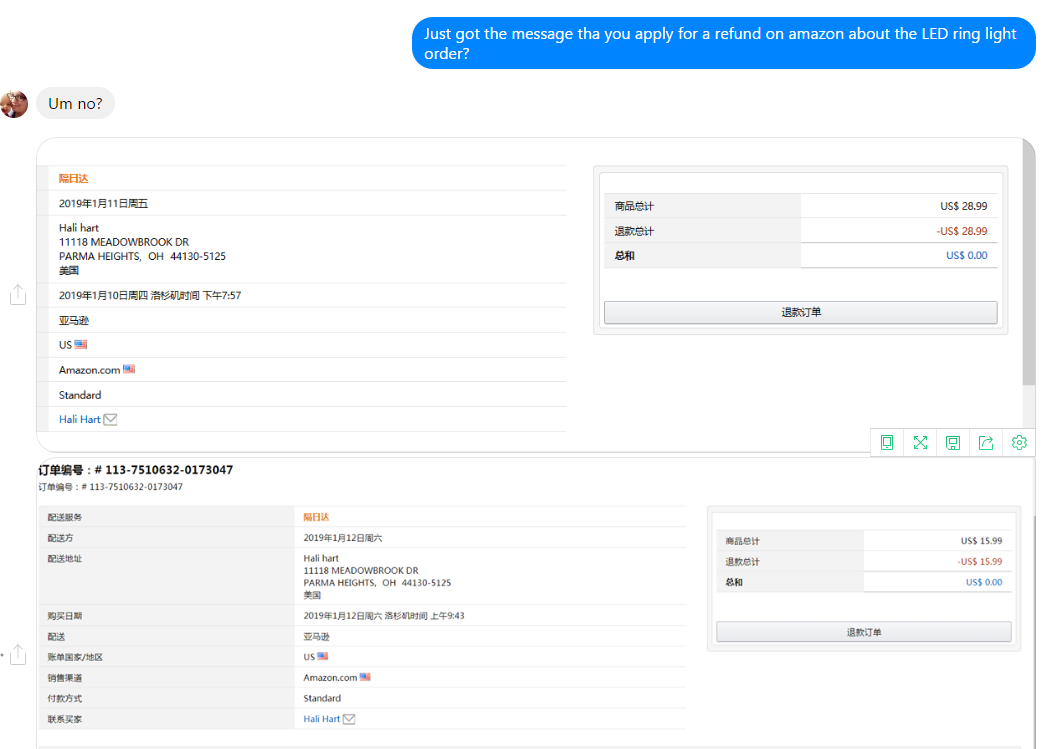
Task: Open Hali Hart link in the lower order screenshot
Action: 321,719
